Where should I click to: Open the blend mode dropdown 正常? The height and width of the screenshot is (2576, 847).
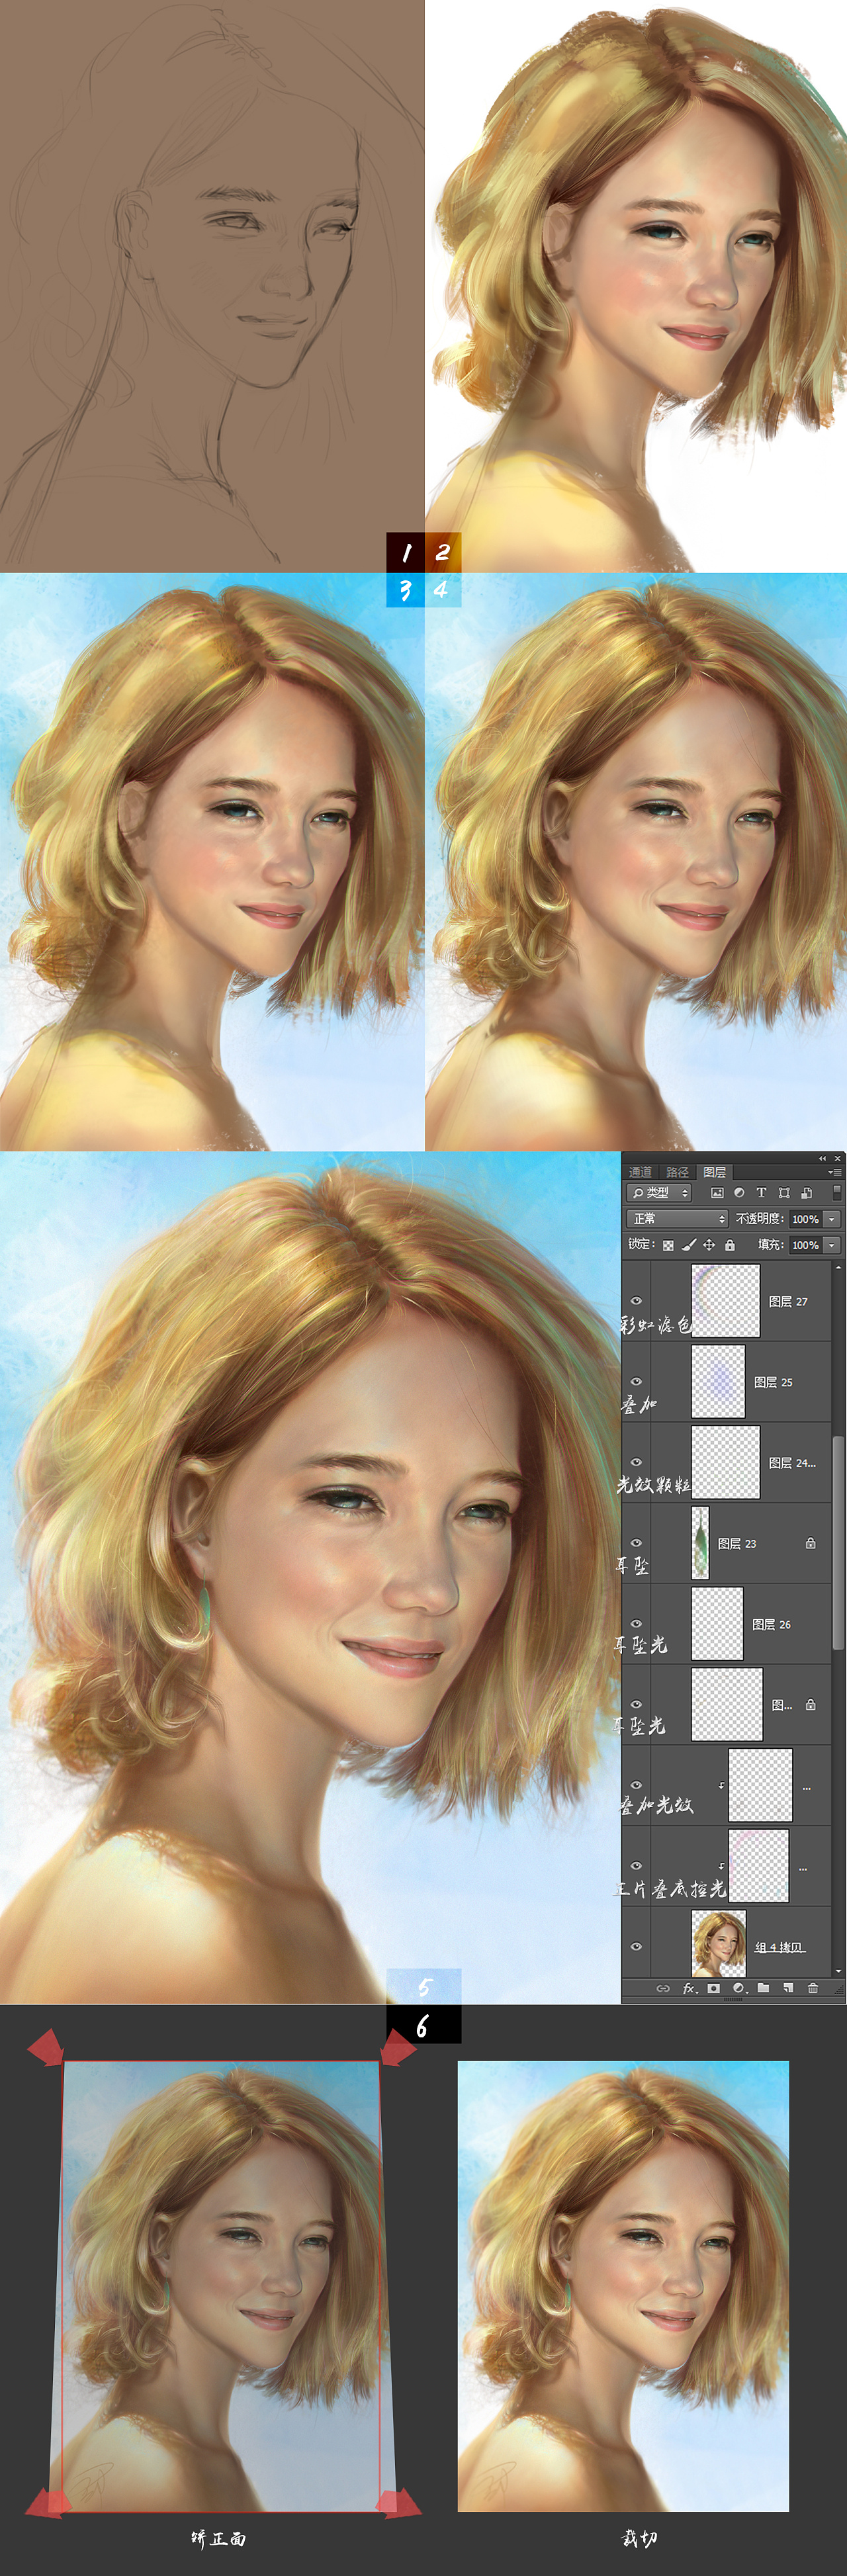point(677,1218)
